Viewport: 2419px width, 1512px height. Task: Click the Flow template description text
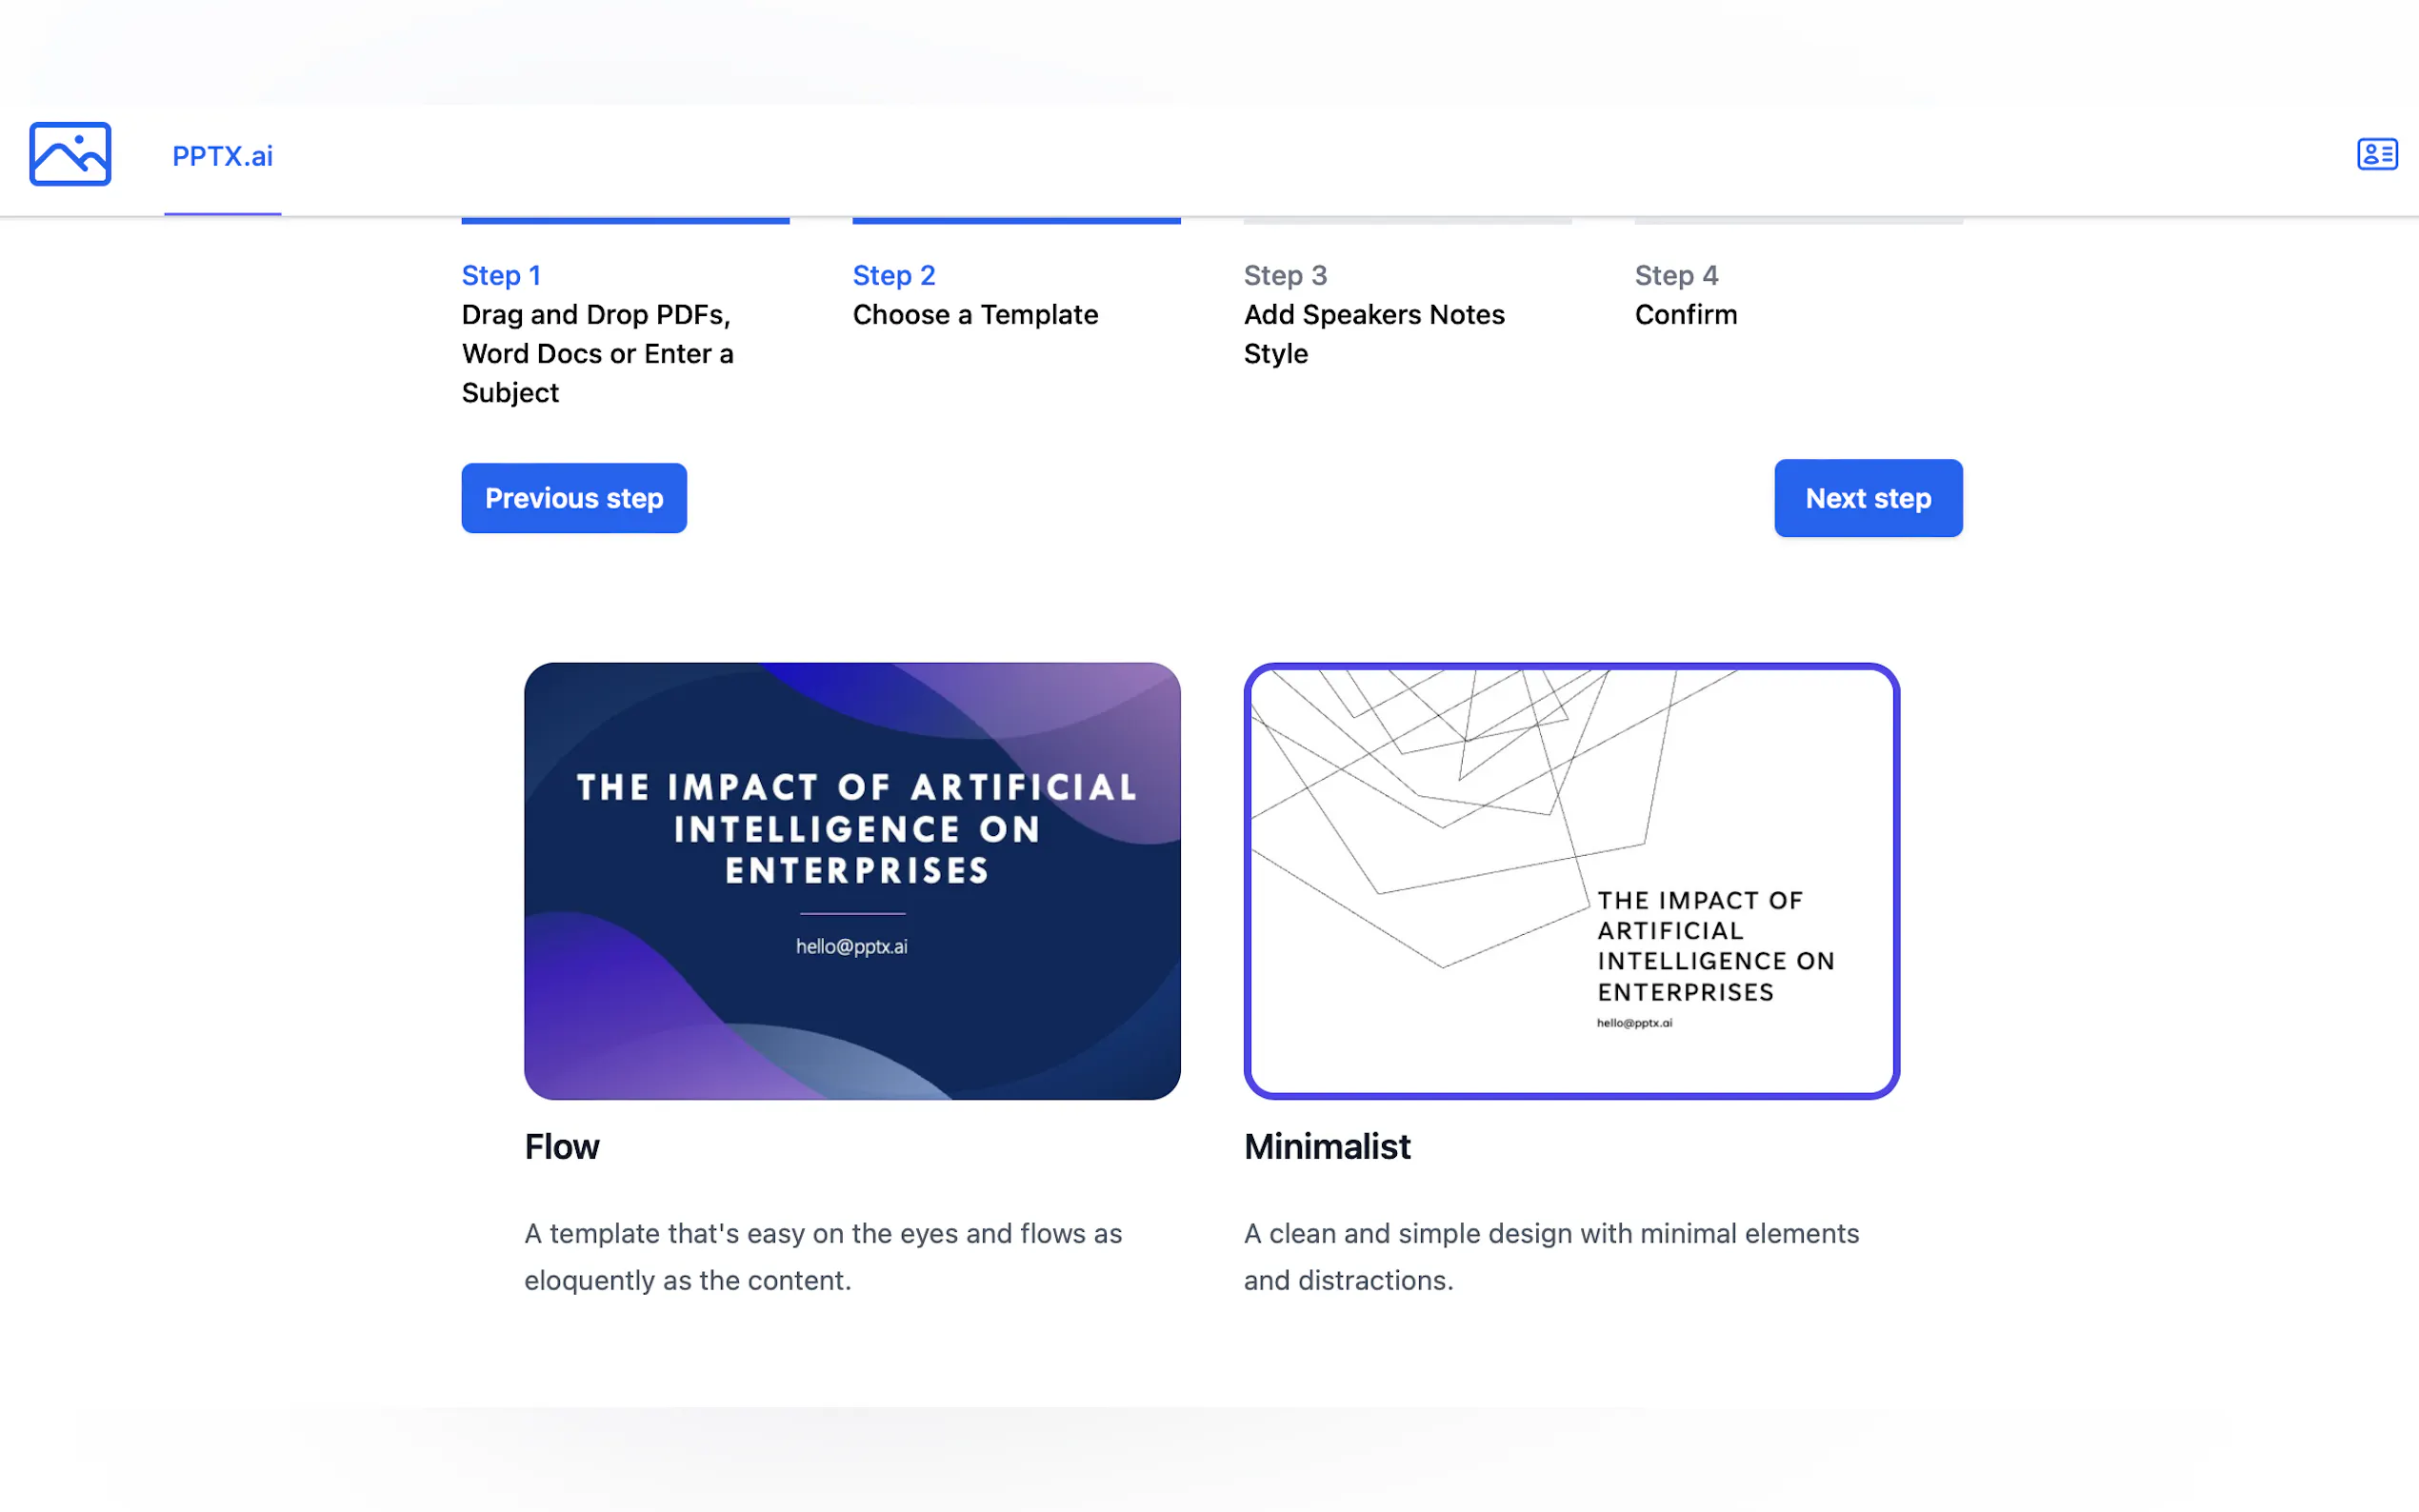pos(822,1256)
